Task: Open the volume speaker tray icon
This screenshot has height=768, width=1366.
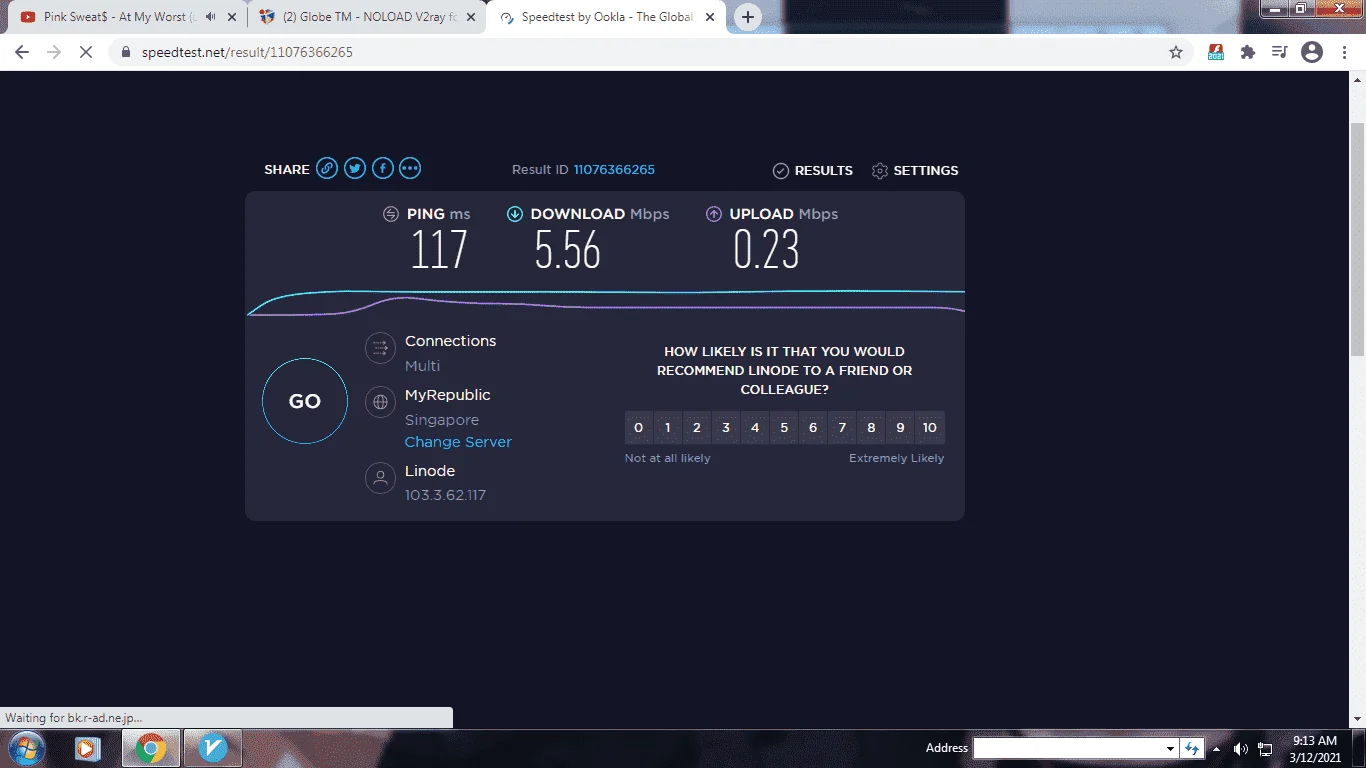Action: 1241,748
